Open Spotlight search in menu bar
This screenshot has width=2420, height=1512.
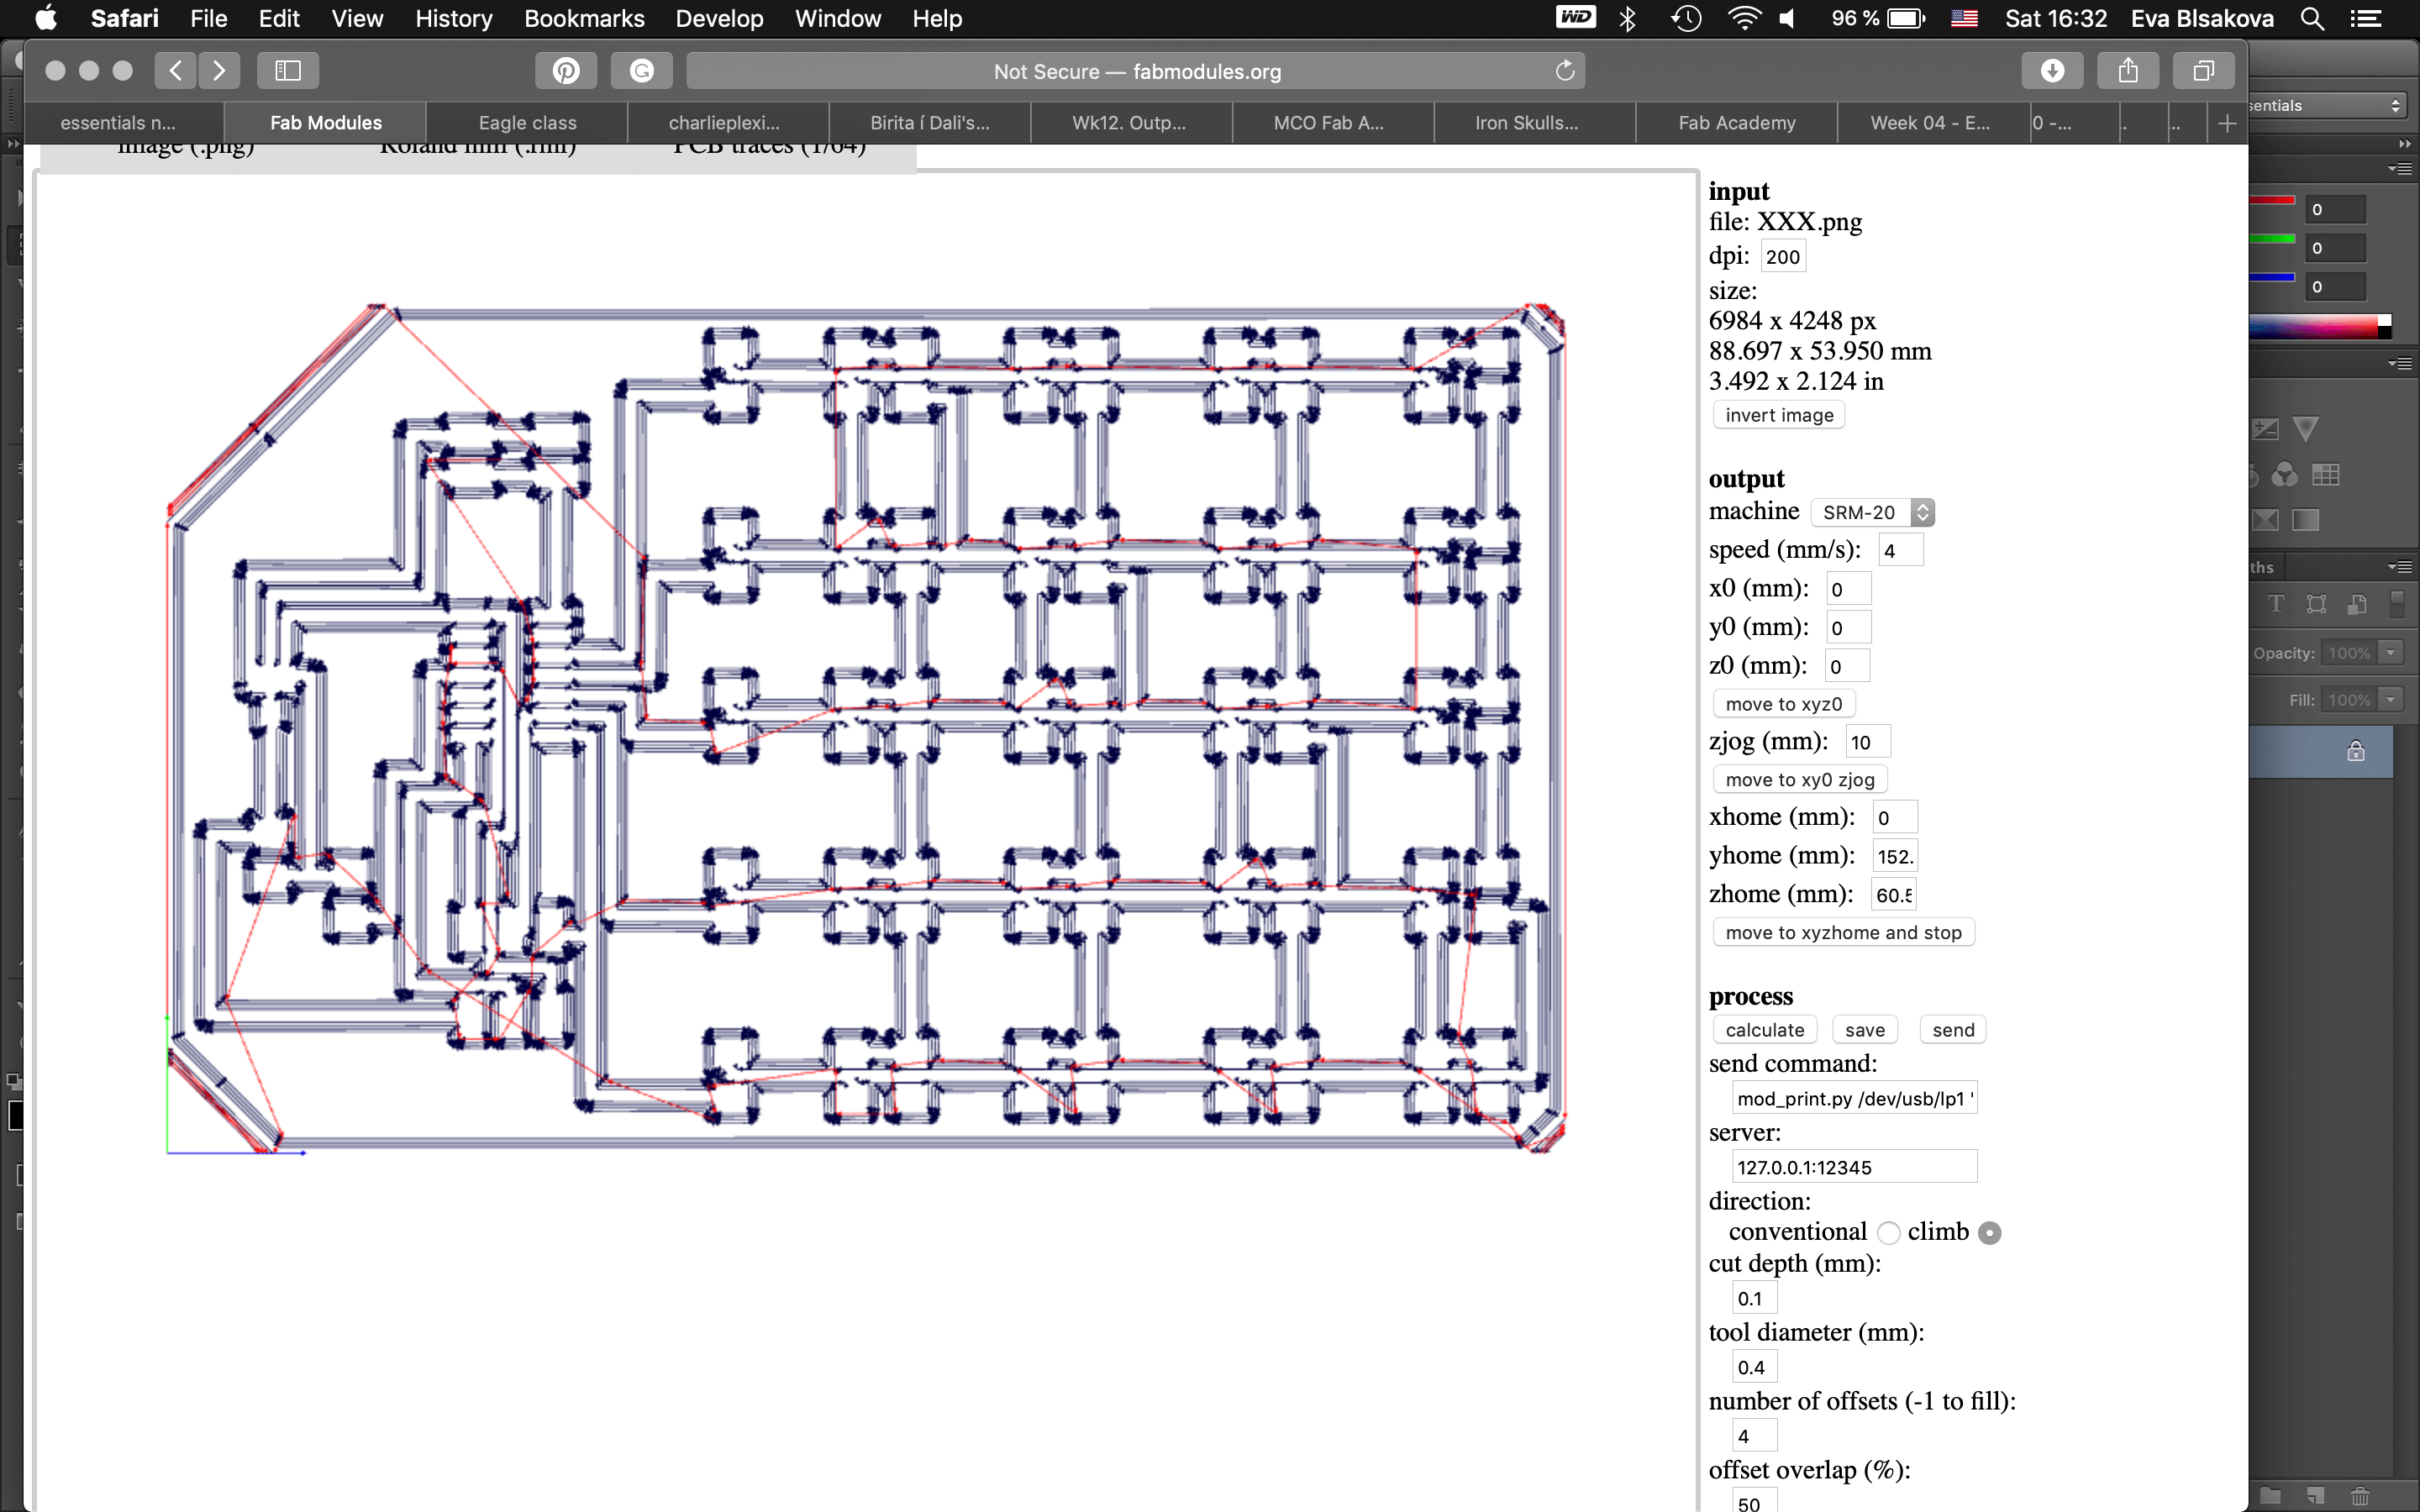tap(2312, 19)
